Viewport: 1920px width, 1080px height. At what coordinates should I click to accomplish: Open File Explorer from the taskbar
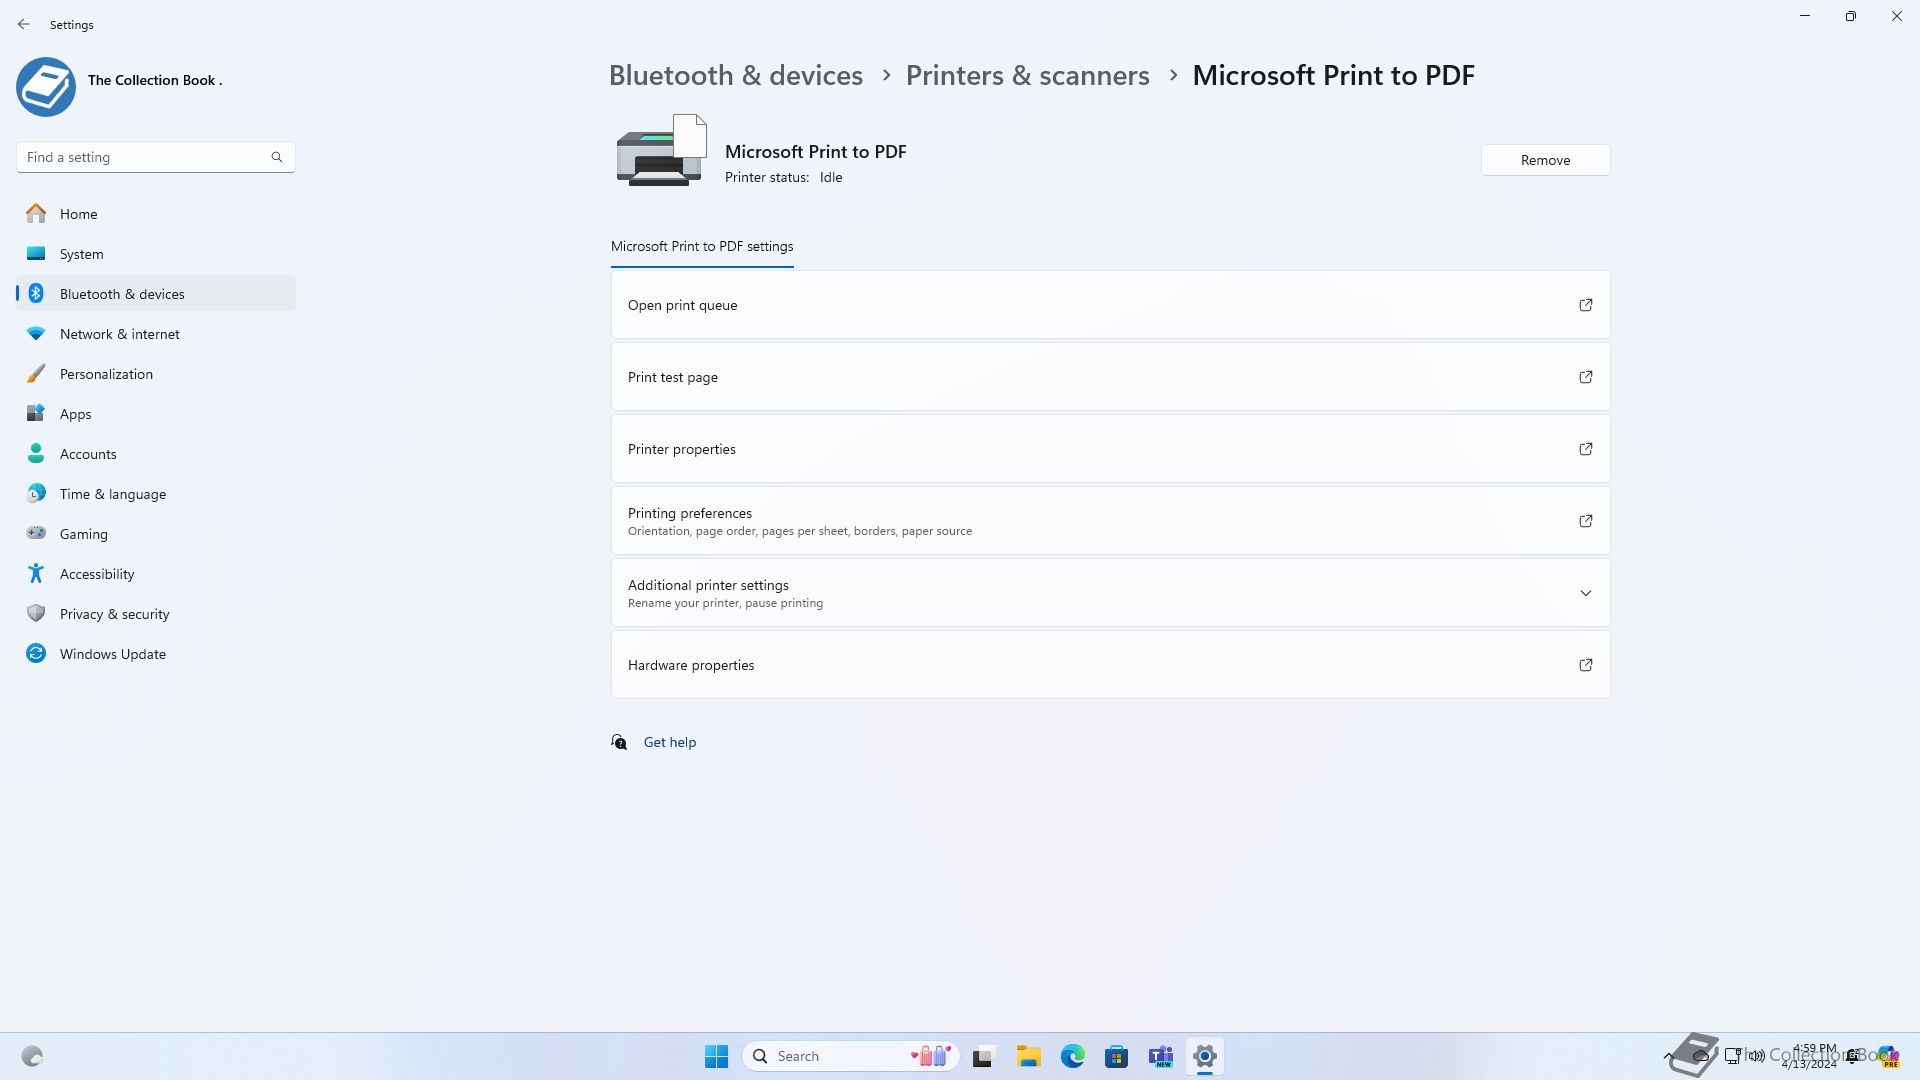[x=1028, y=1056]
